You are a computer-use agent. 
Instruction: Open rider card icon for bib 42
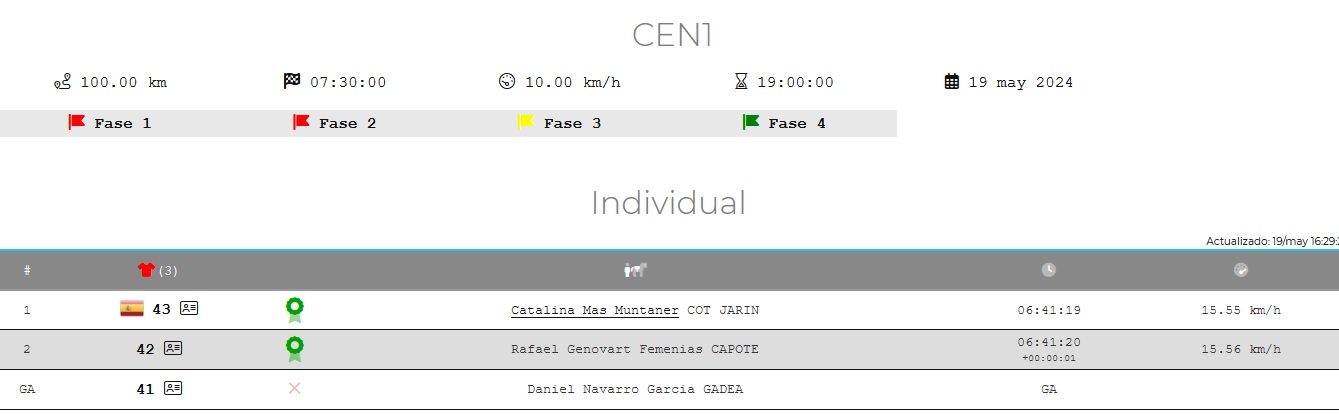point(173,348)
